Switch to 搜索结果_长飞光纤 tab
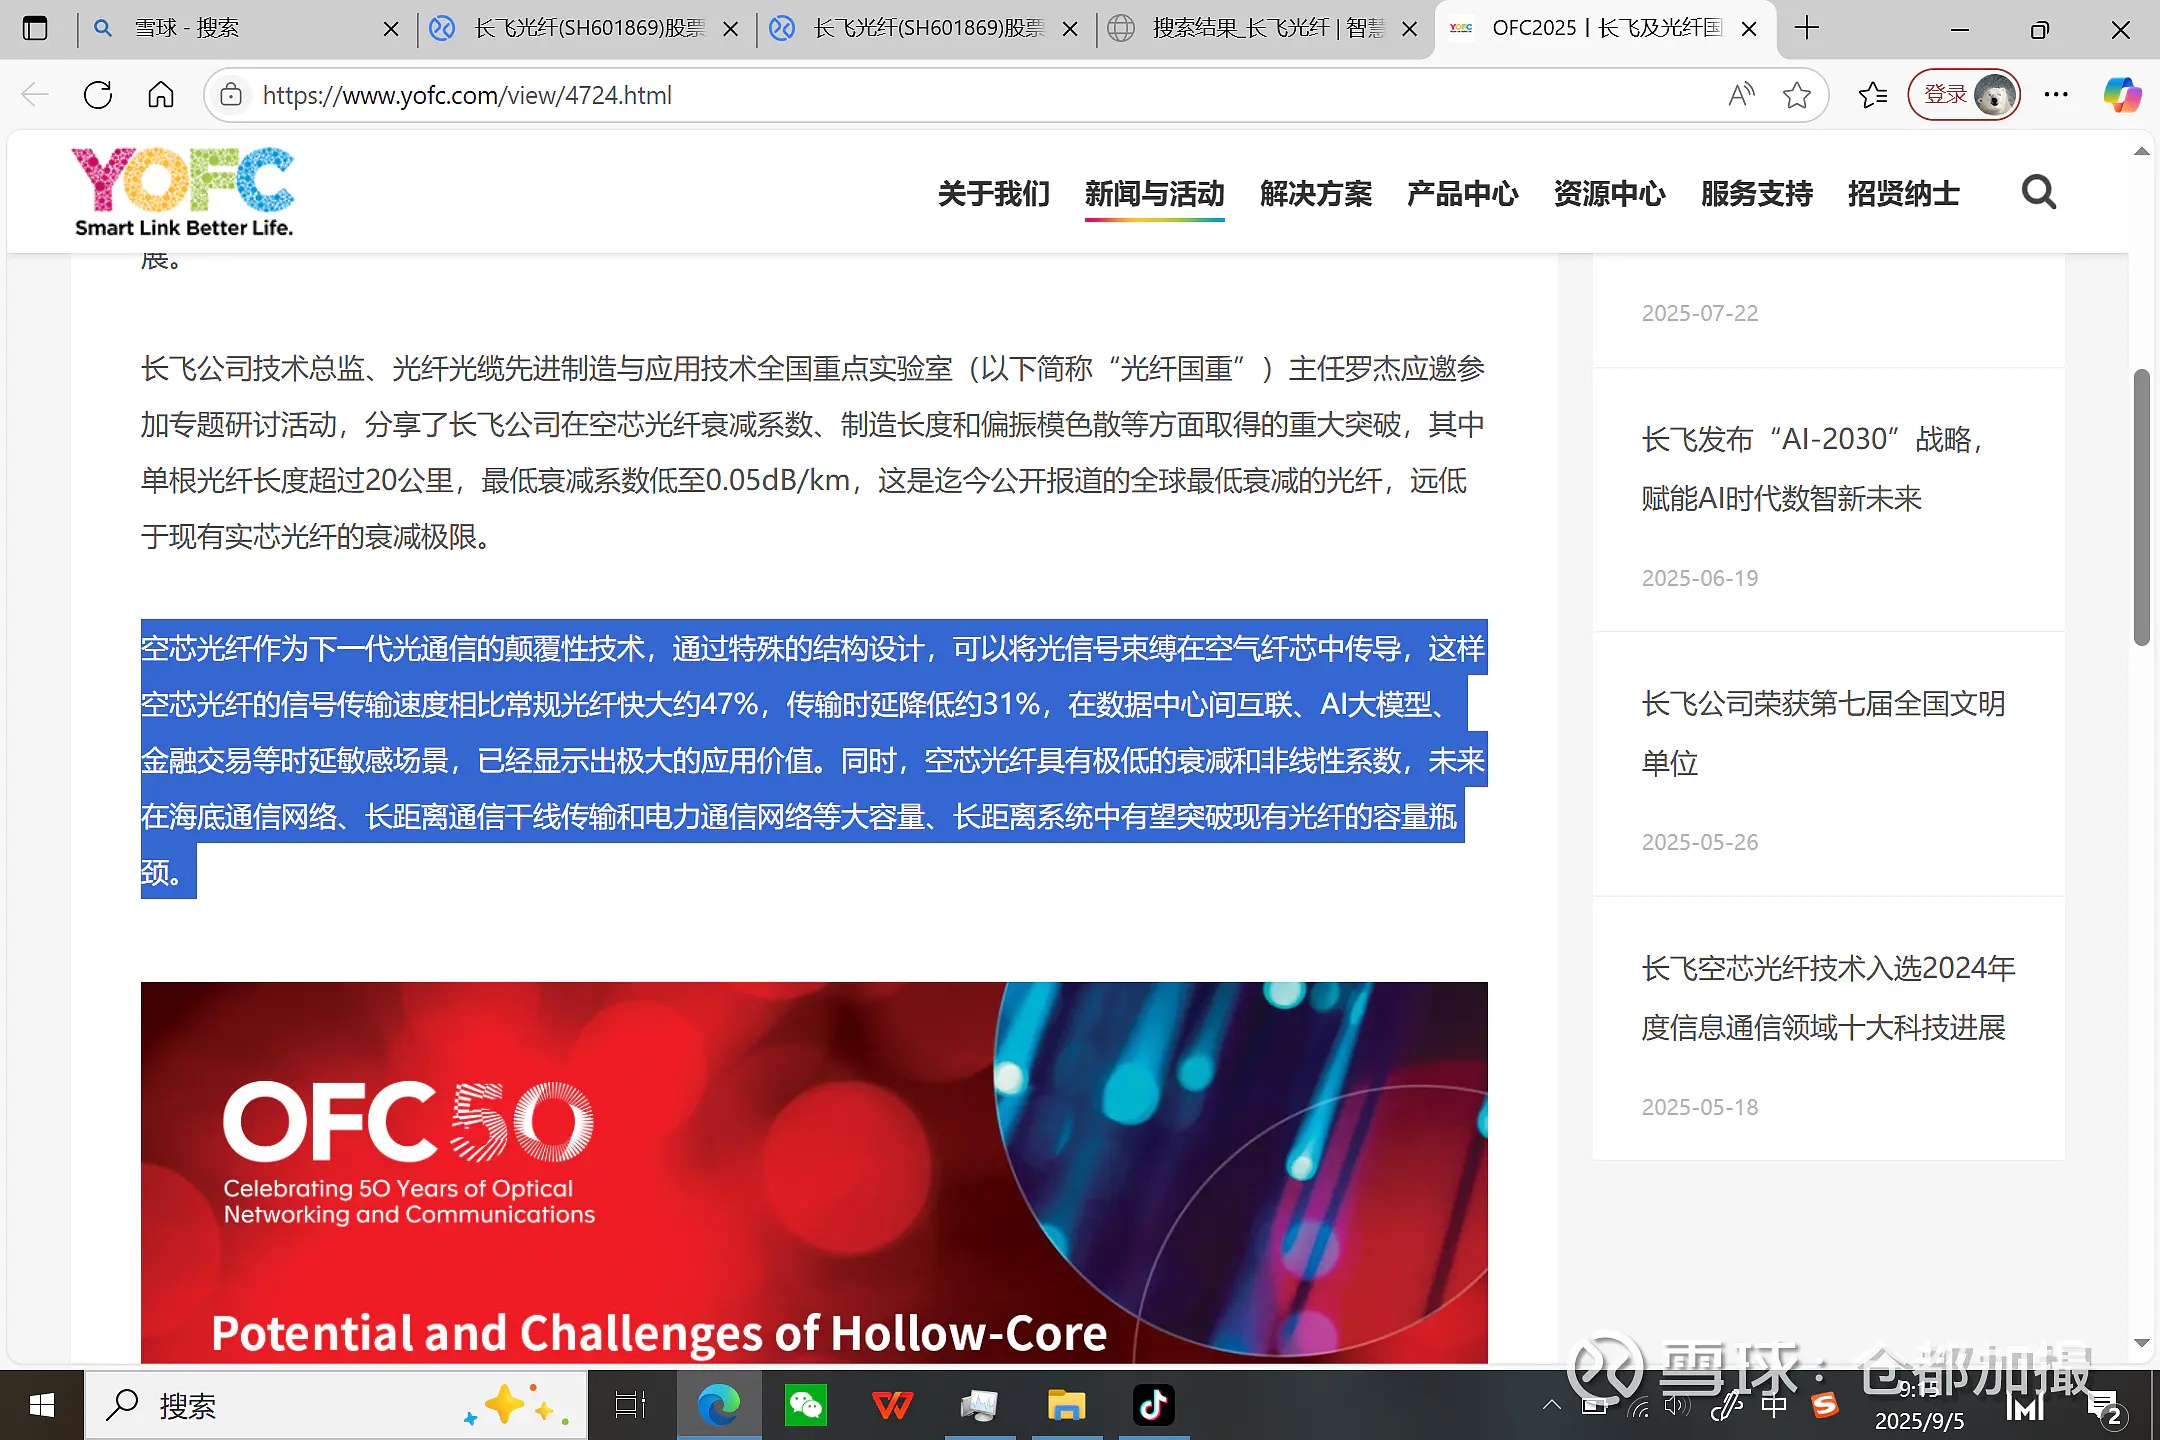Viewport: 2160px width, 1440px height. [1265, 29]
